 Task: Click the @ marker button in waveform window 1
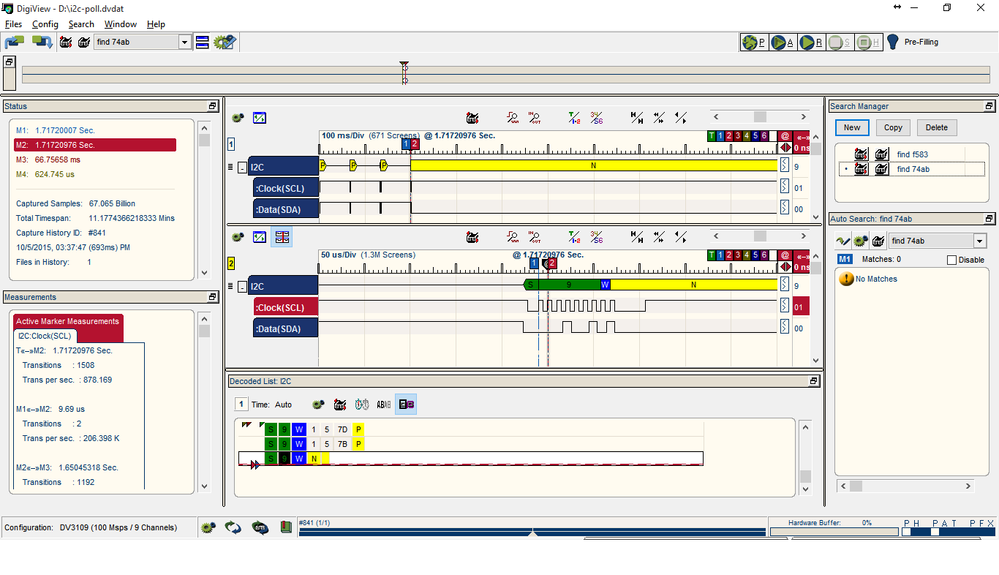coord(785,136)
